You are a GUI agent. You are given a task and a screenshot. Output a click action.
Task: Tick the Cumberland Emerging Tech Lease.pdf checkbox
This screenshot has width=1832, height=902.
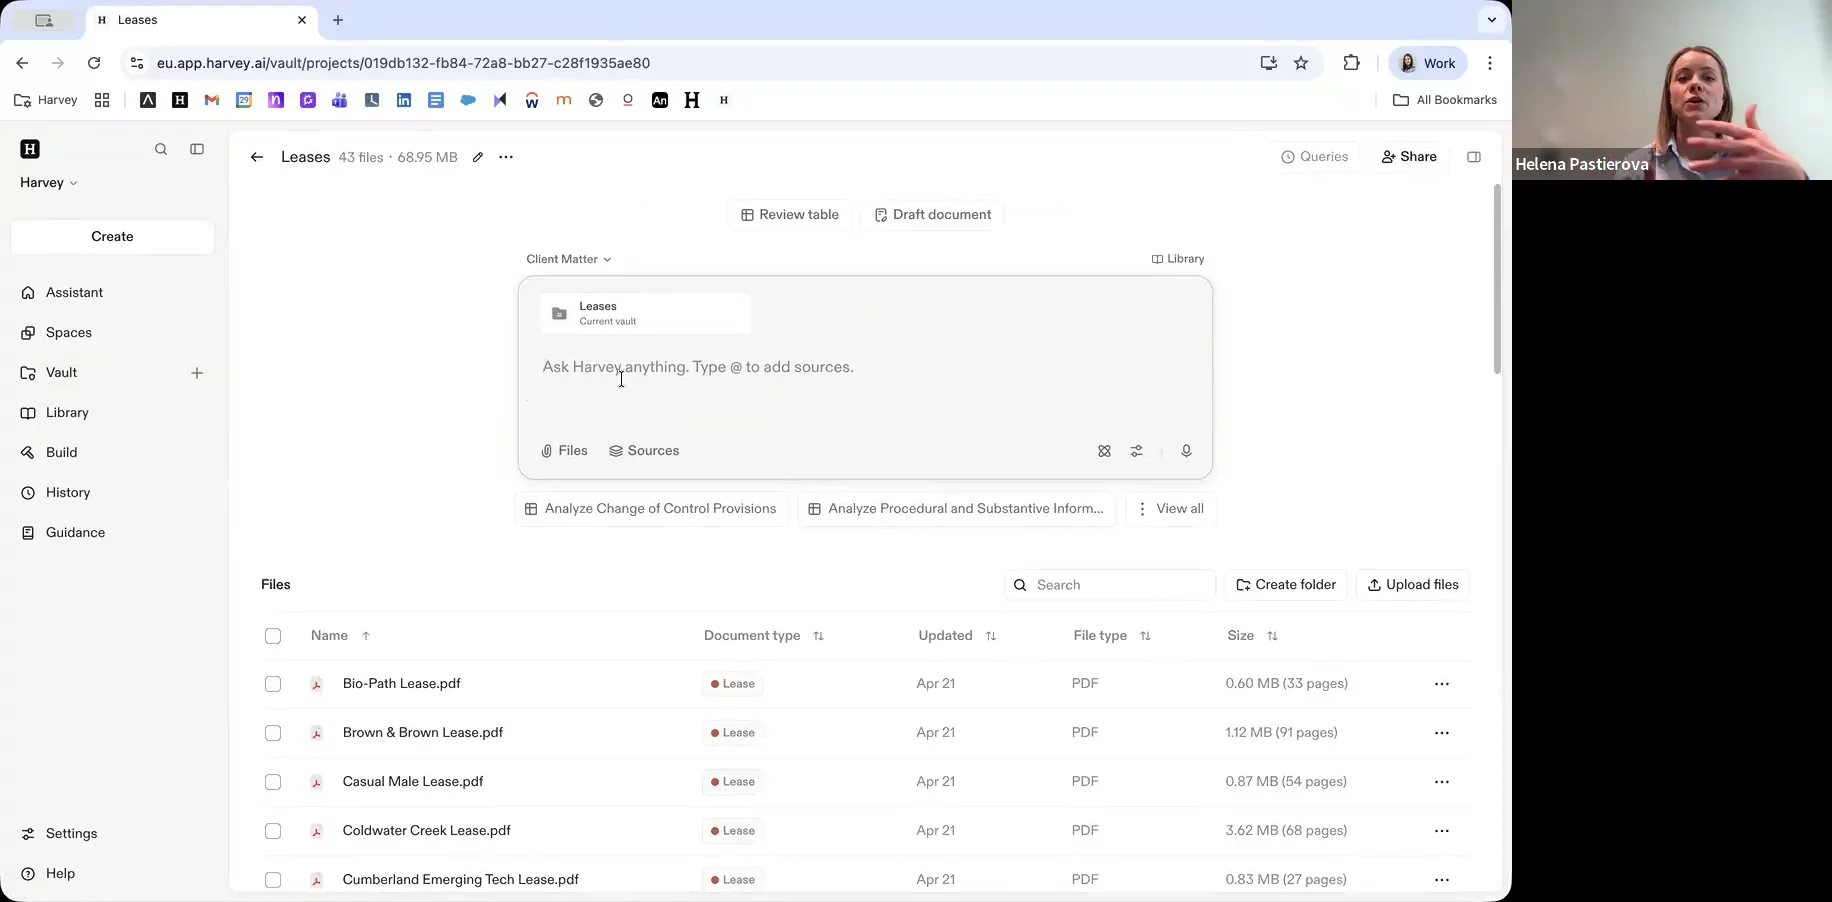coord(273,880)
